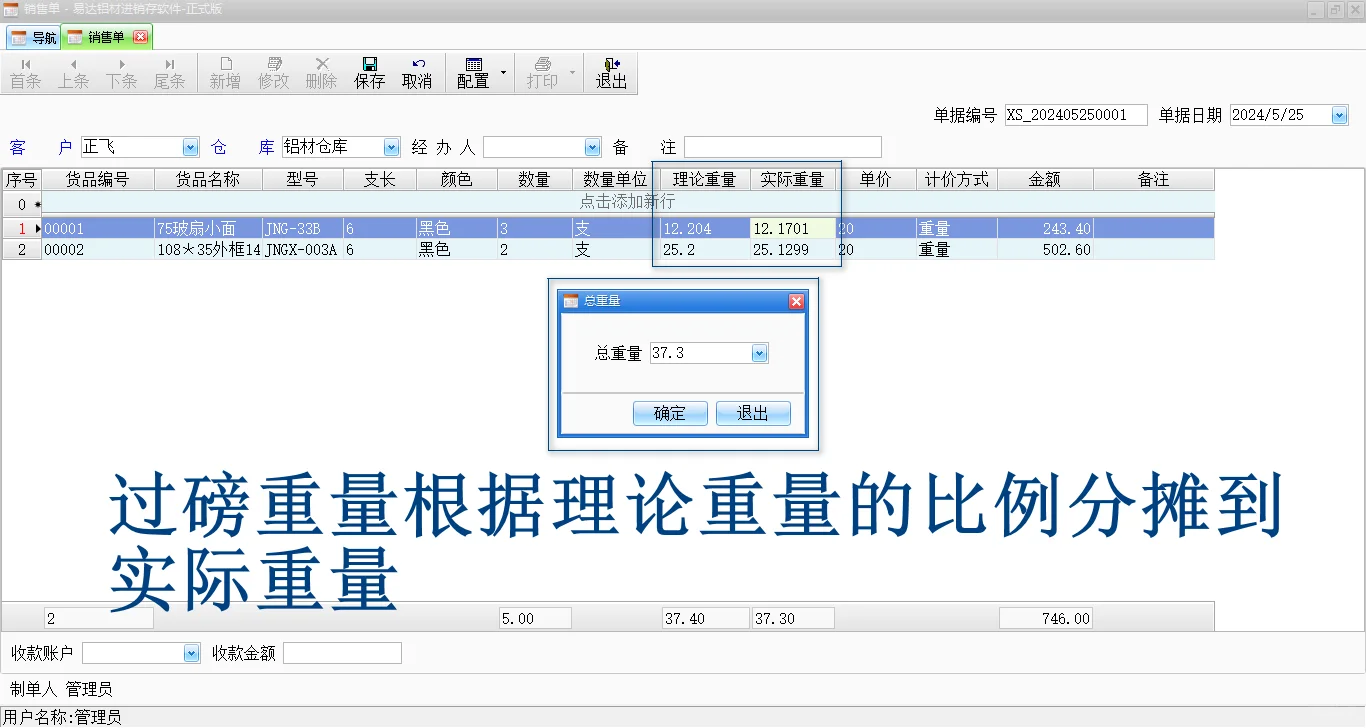The width and height of the screenshot is (1366, 728).
Task: Click the 尾条 last record icon
Action: pos(169,72)
